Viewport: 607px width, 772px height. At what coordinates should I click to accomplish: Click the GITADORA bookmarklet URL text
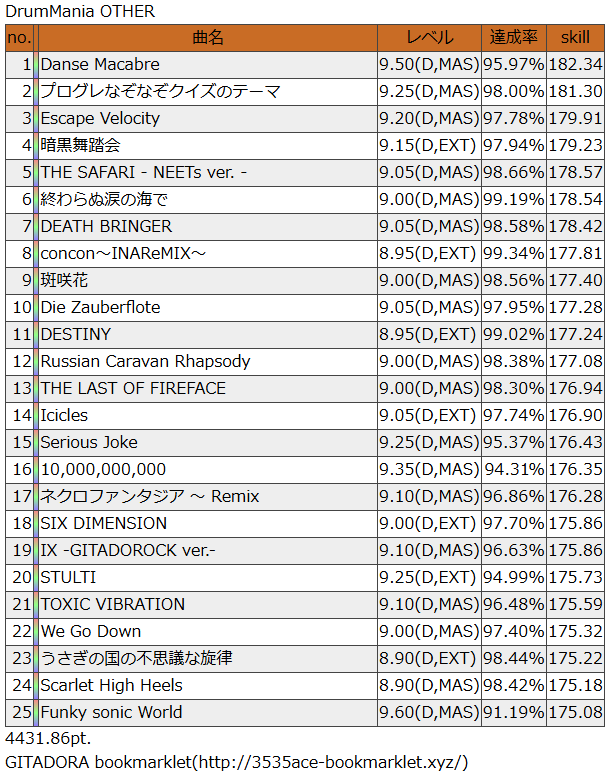coord(236,762)
